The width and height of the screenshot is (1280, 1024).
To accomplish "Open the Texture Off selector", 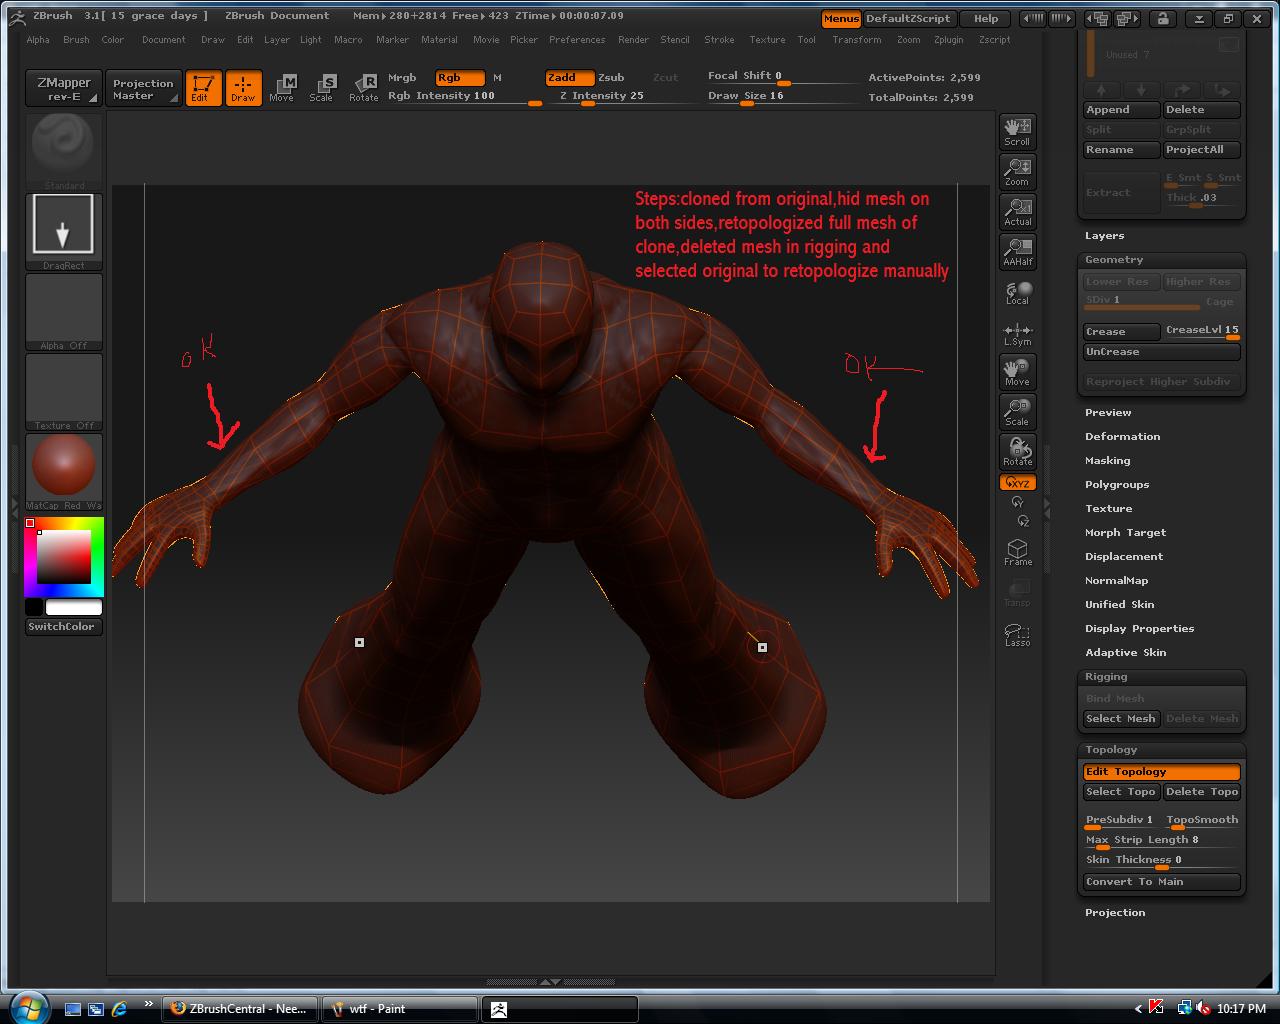I will pos(63,391).
